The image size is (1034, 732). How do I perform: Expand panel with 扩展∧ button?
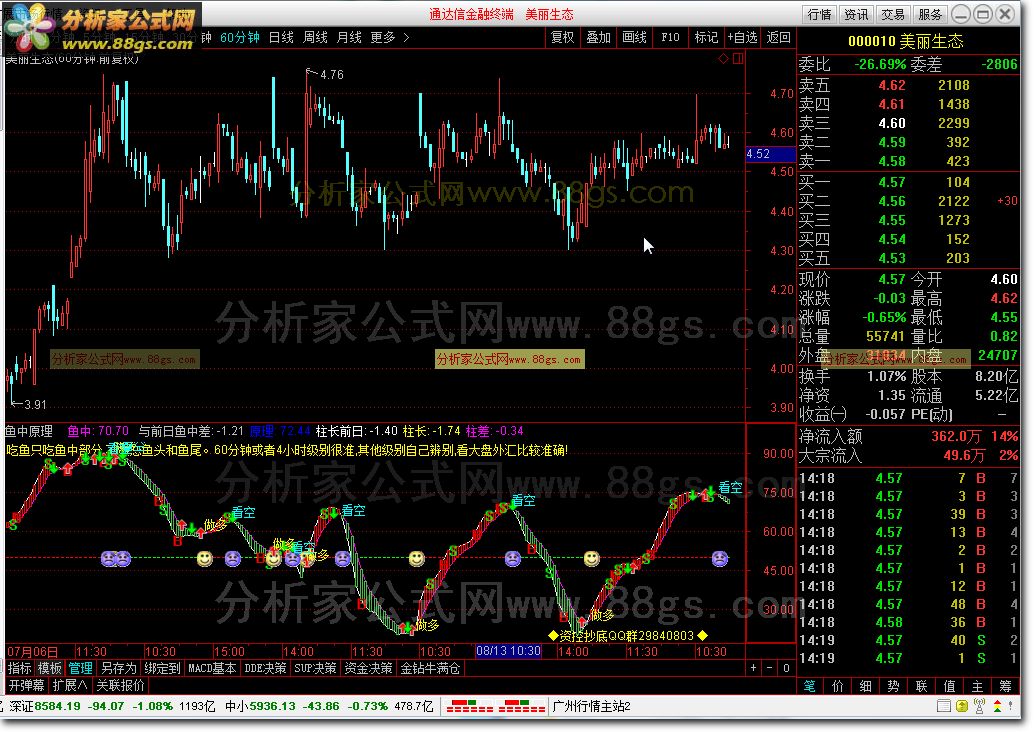(70, 685)
